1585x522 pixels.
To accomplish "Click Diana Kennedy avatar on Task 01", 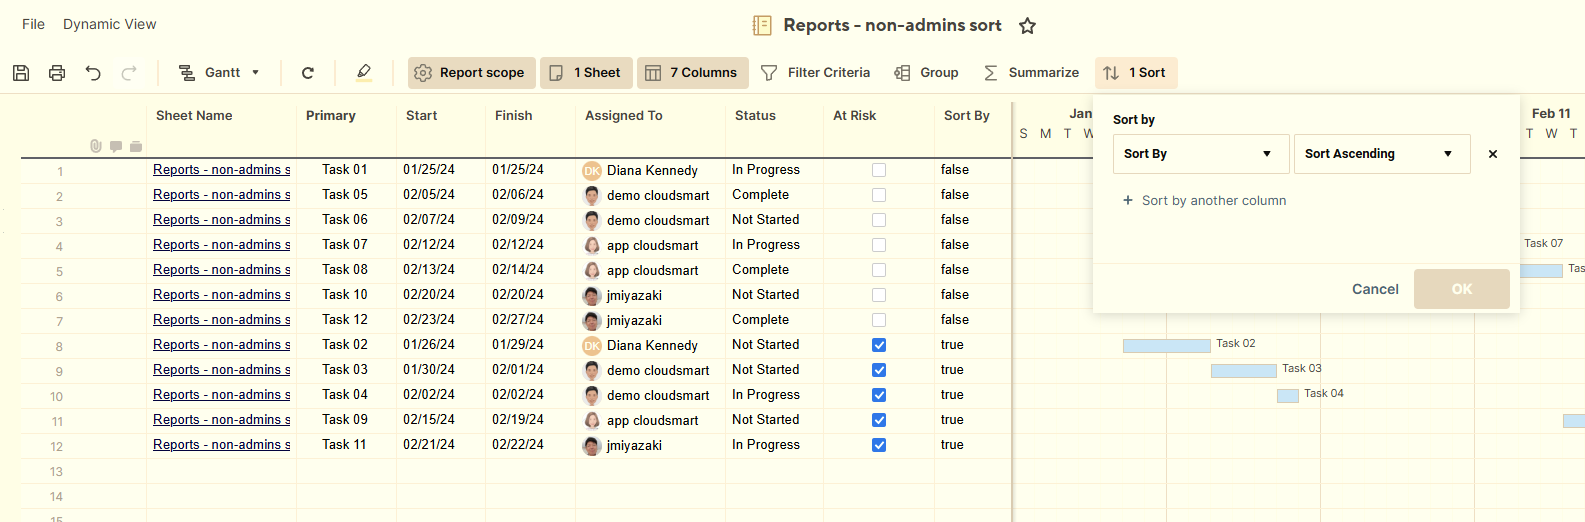I will point(592,171).
